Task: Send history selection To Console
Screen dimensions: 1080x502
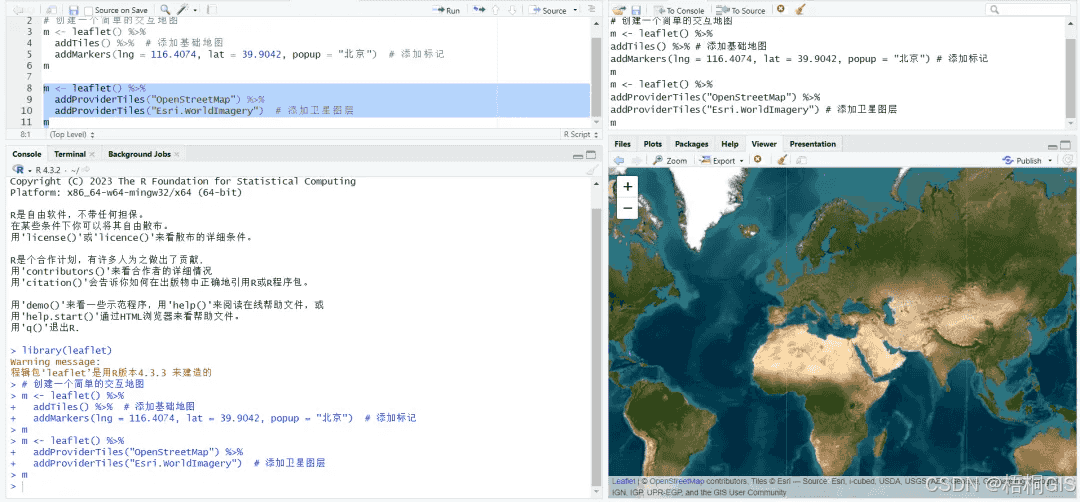Action: (x=679, y=10)
